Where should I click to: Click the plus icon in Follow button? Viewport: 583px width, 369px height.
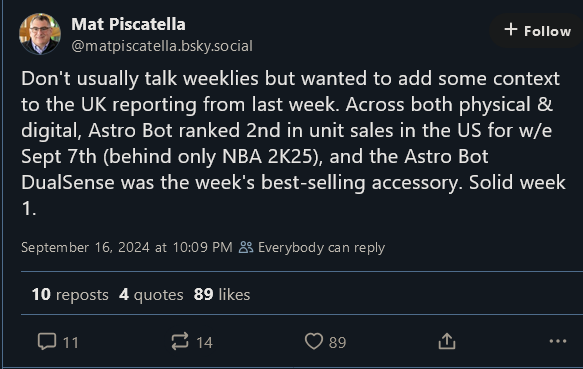[x=511, y=30]
